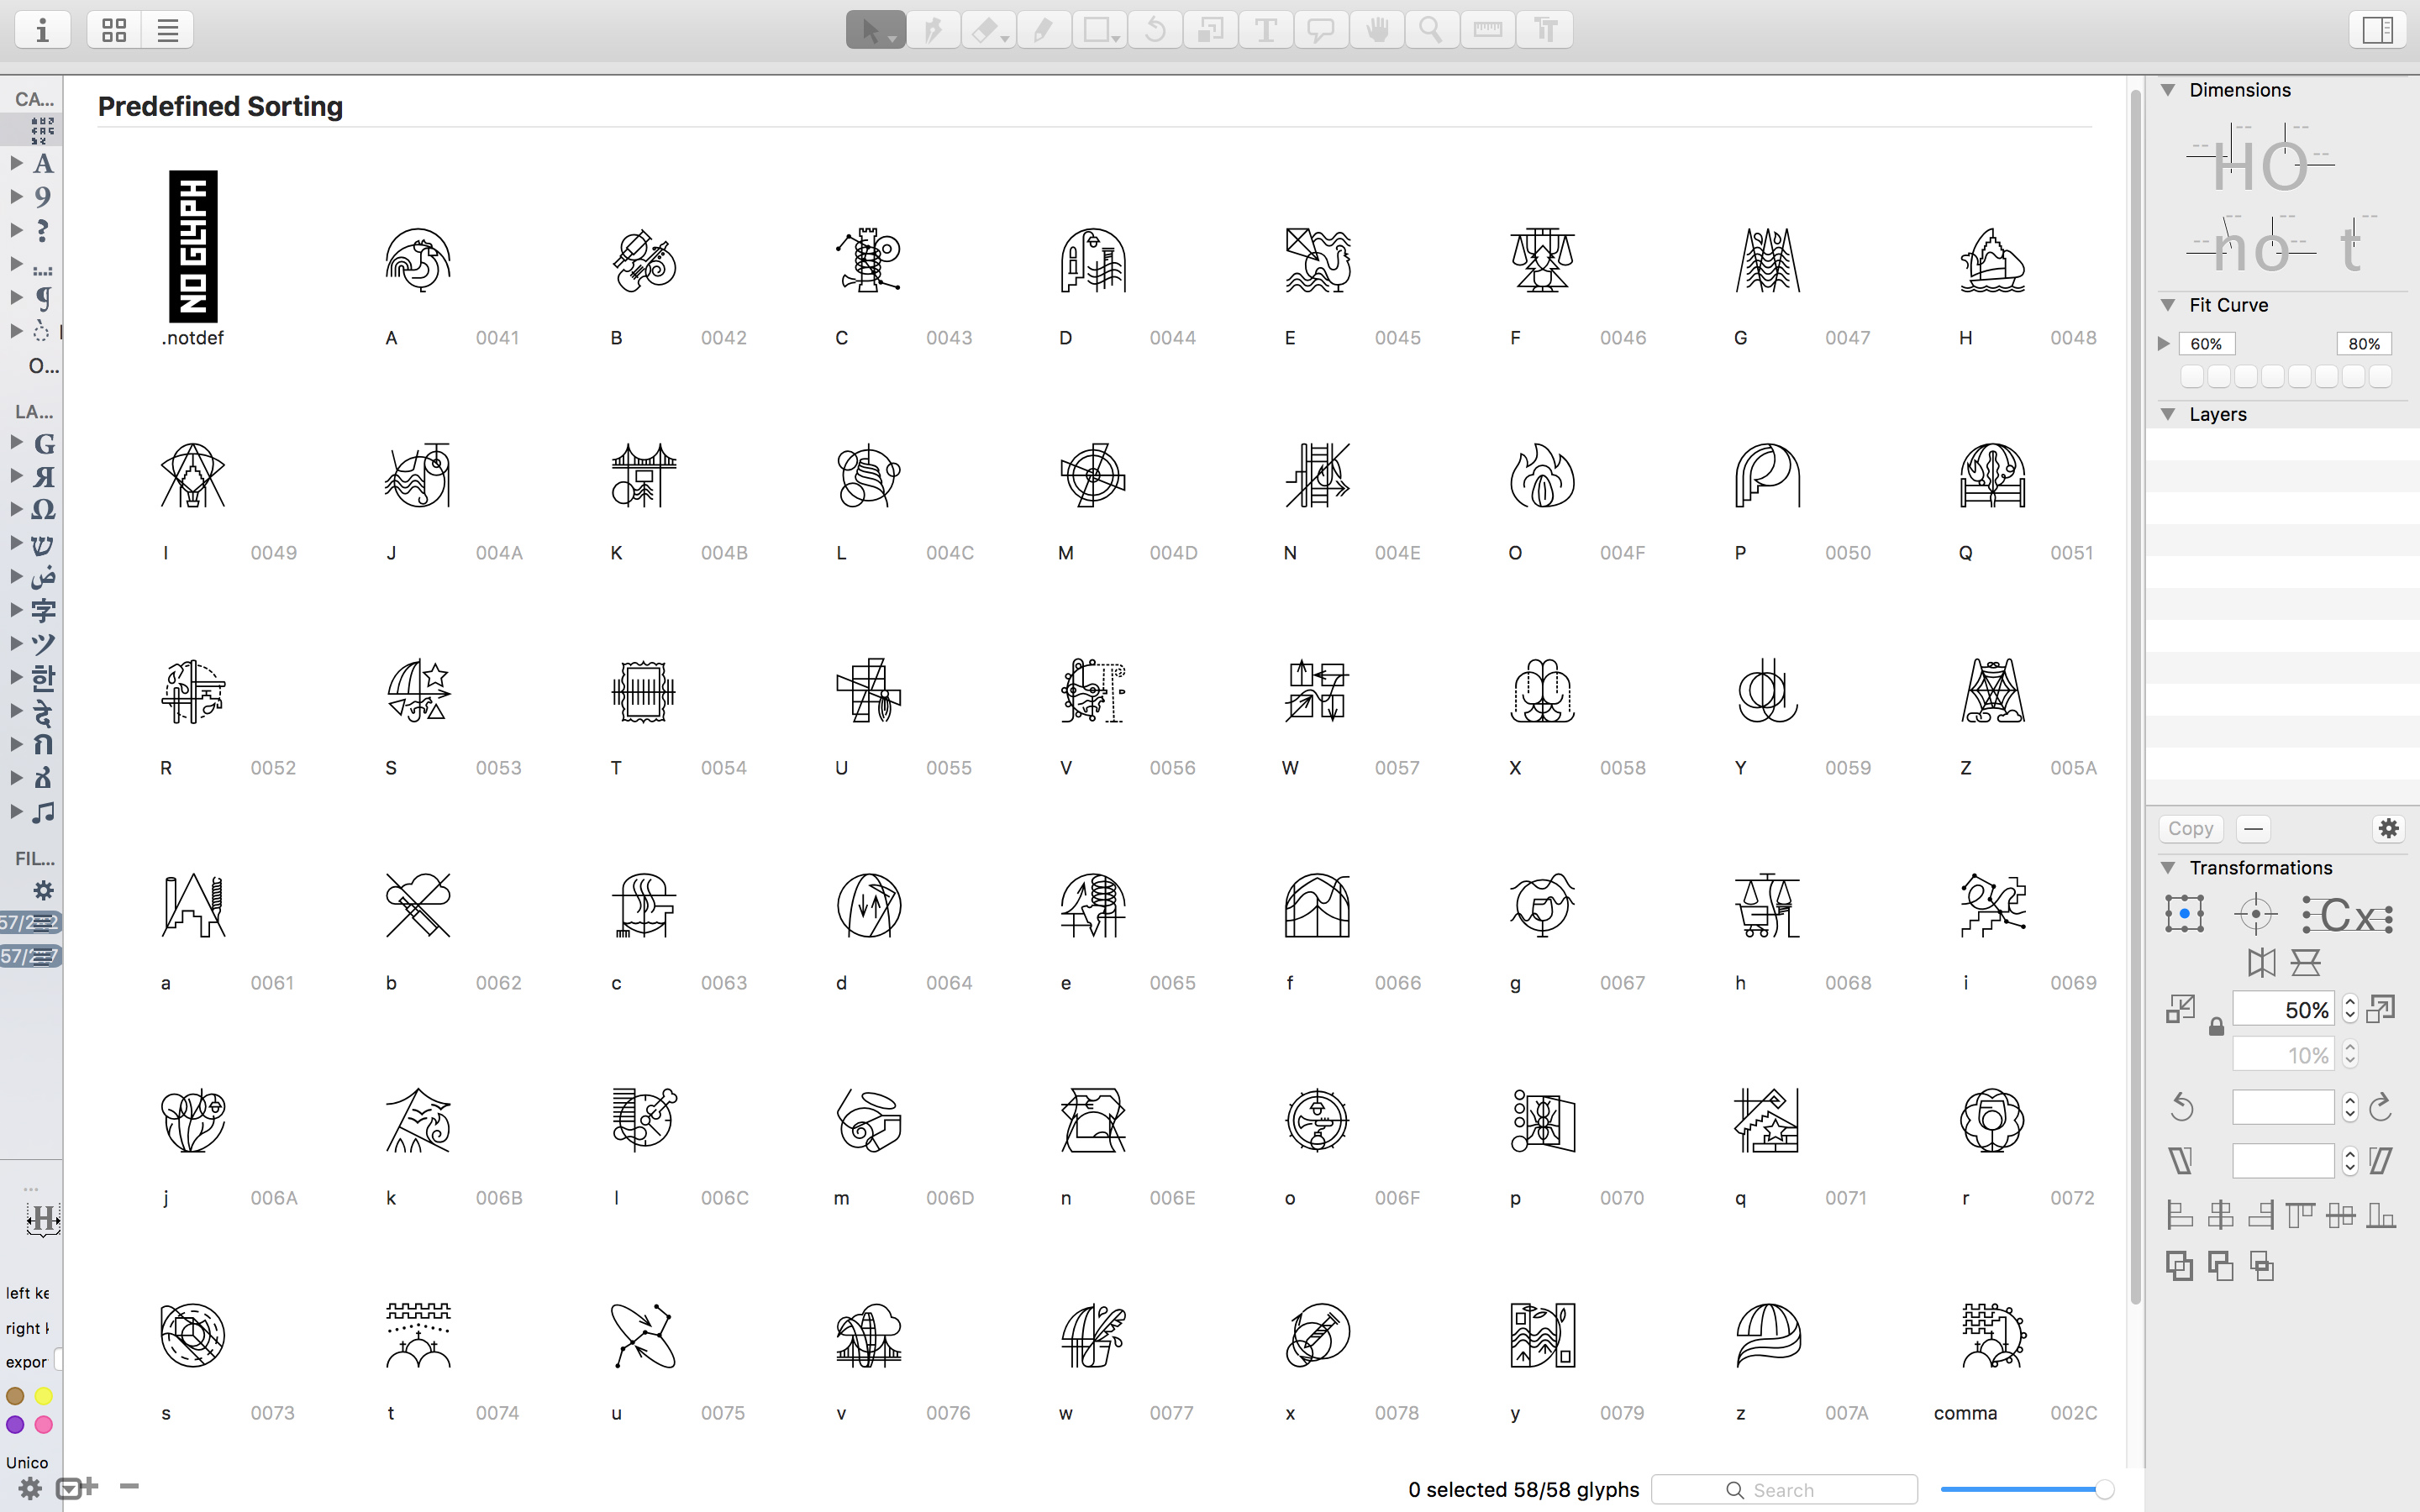Expand the Cyrillic language (Я)
This screenshot has height=1512, width=2420.
click(16, 476)
